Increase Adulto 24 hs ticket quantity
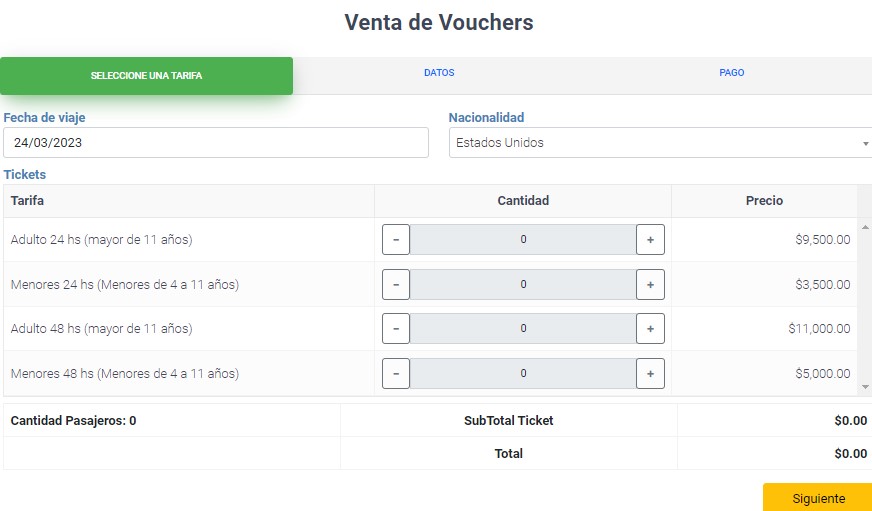 (650, 240)
